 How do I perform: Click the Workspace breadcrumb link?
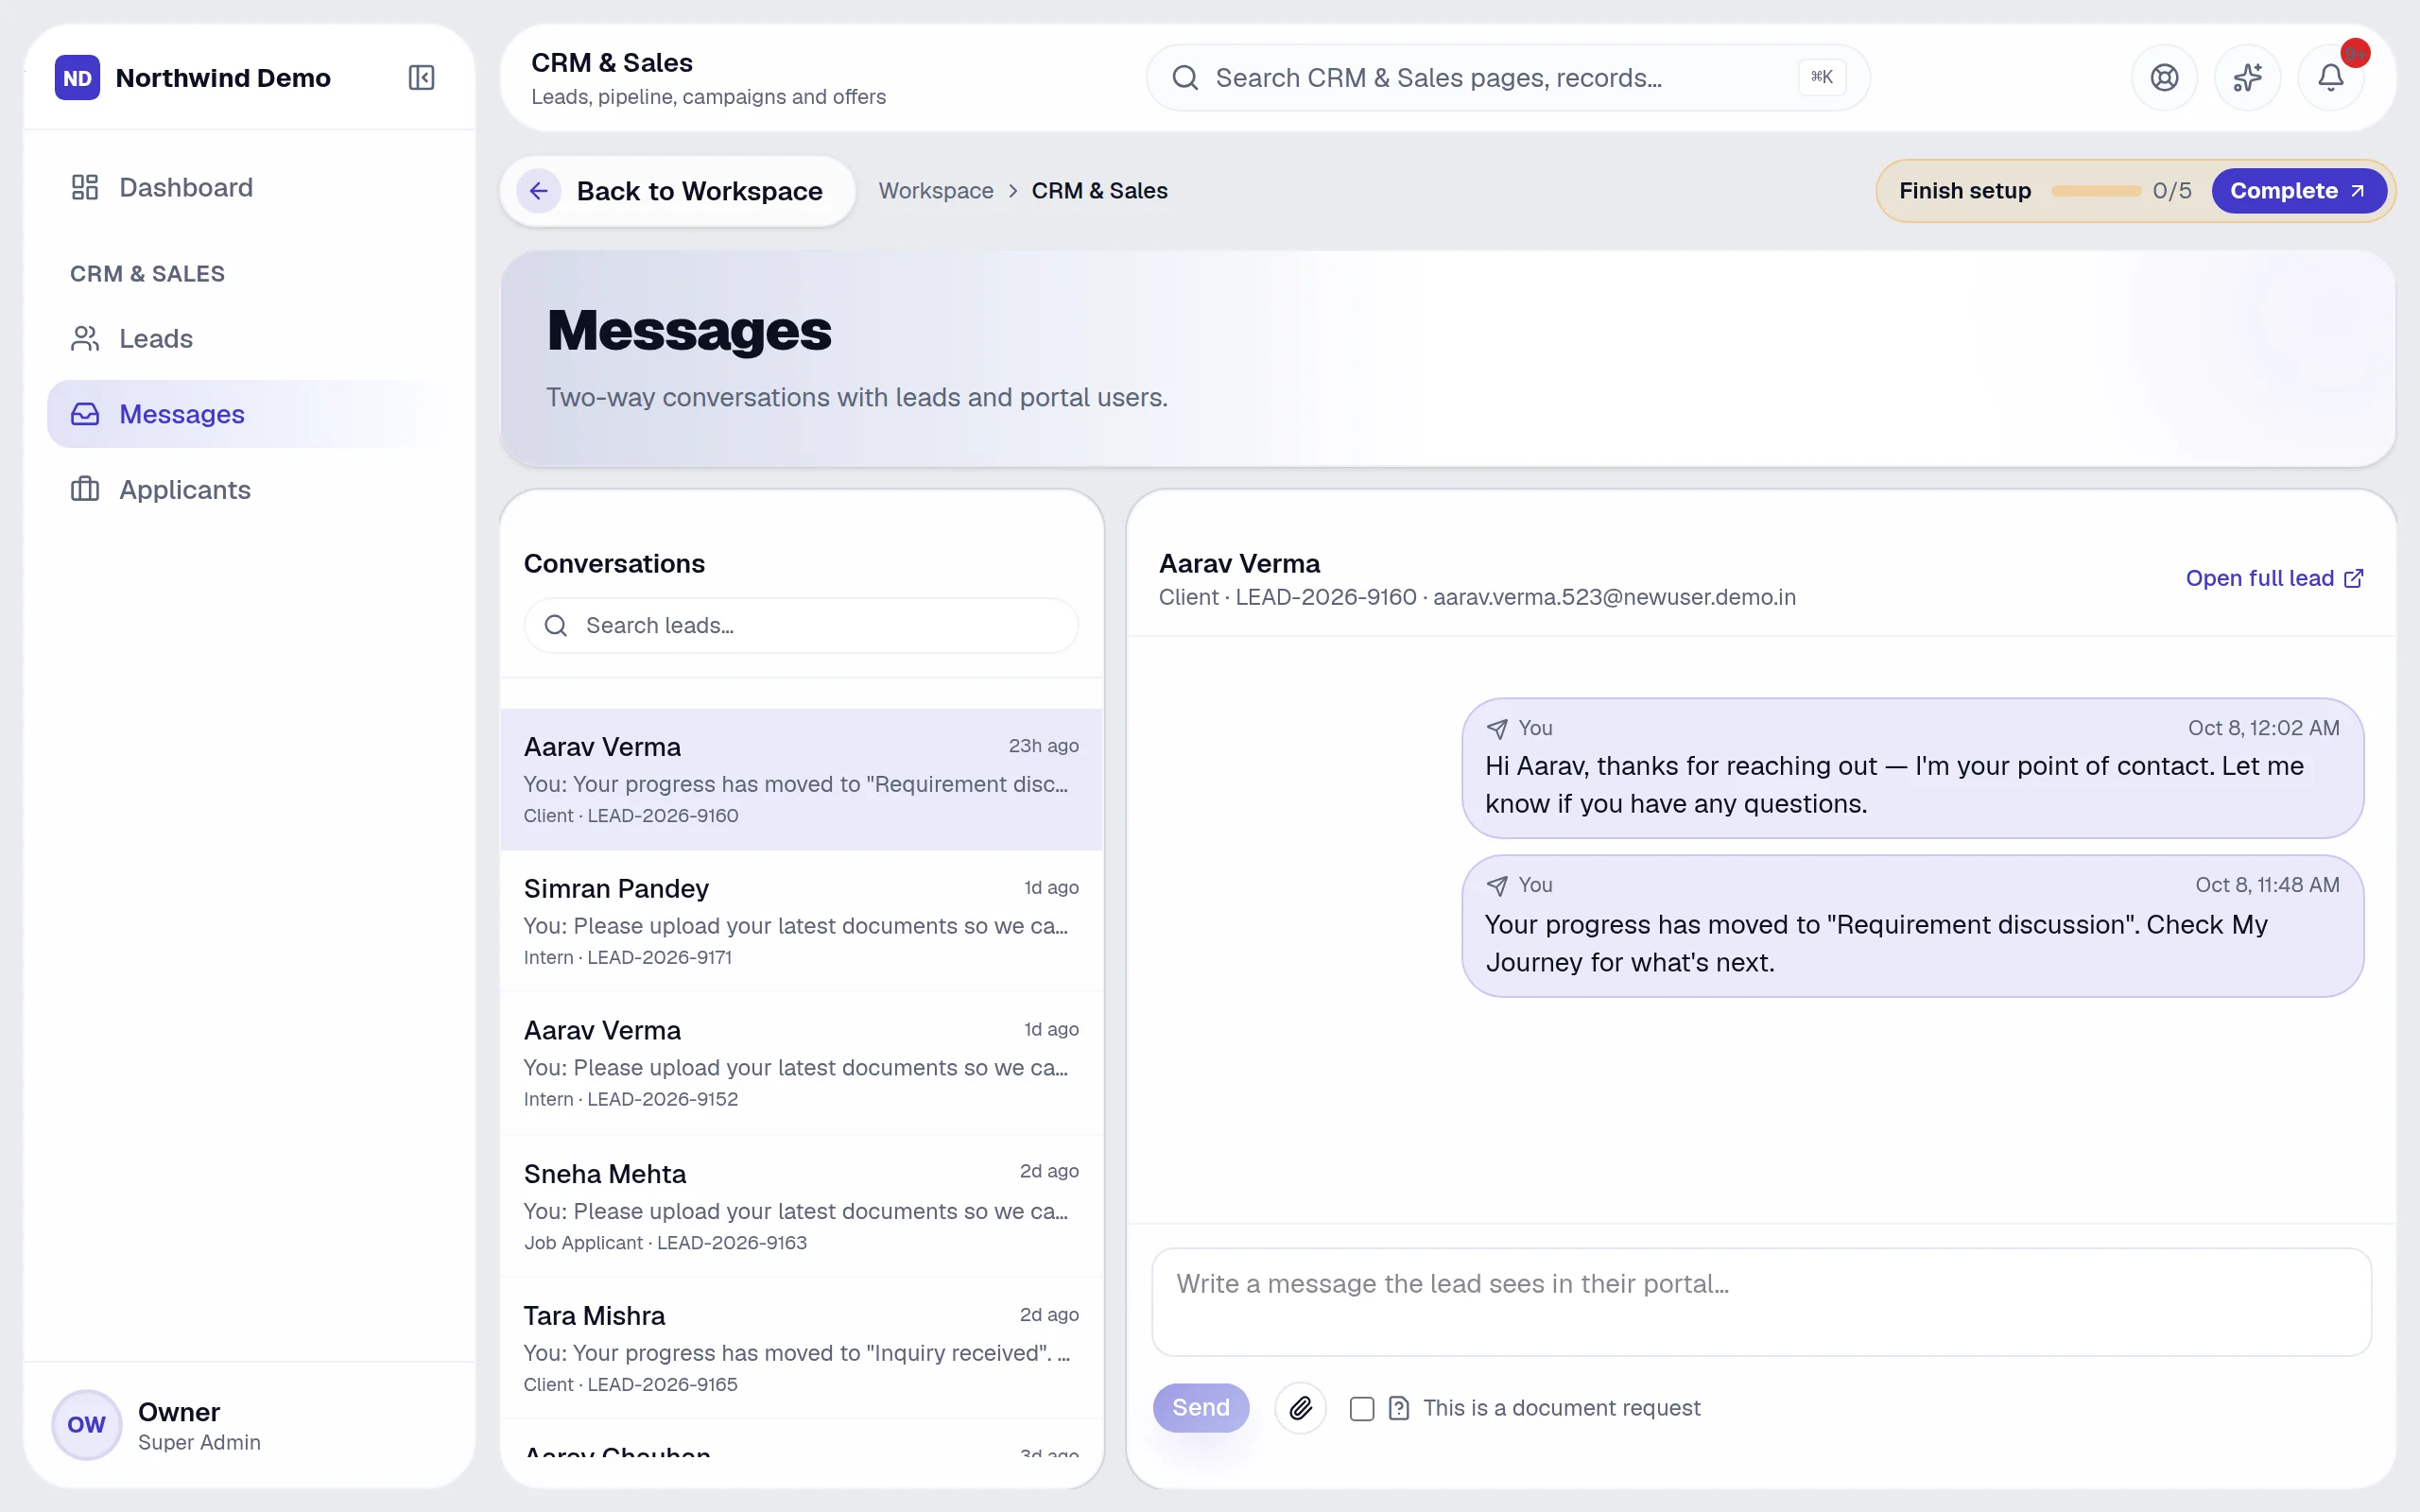click(x=936, y=191)
